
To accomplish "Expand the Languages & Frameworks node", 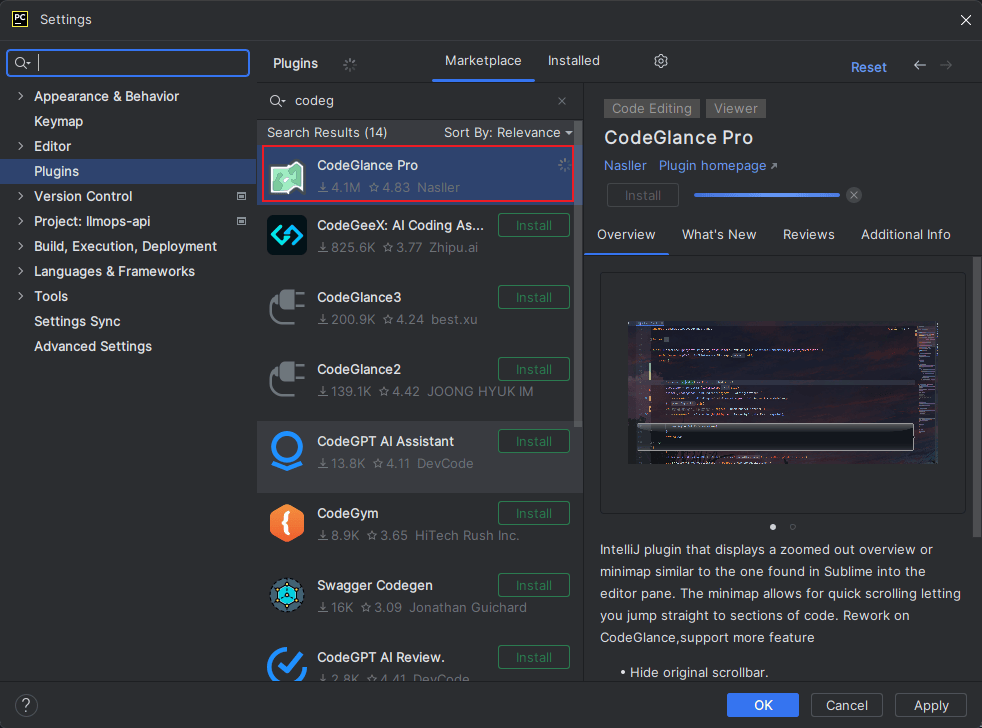I will pyautogui.click(x=21, y=272).
